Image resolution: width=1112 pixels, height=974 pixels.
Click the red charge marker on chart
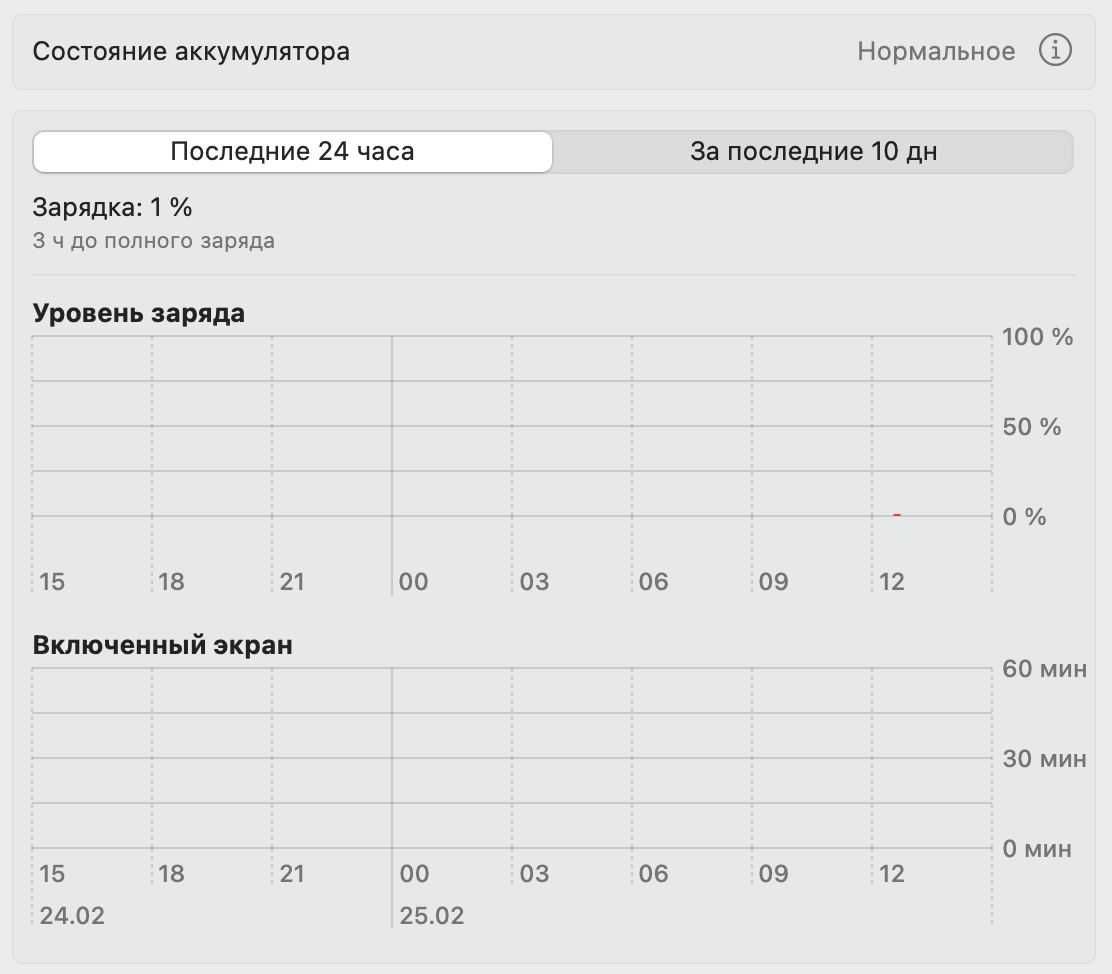click(896, 514)
